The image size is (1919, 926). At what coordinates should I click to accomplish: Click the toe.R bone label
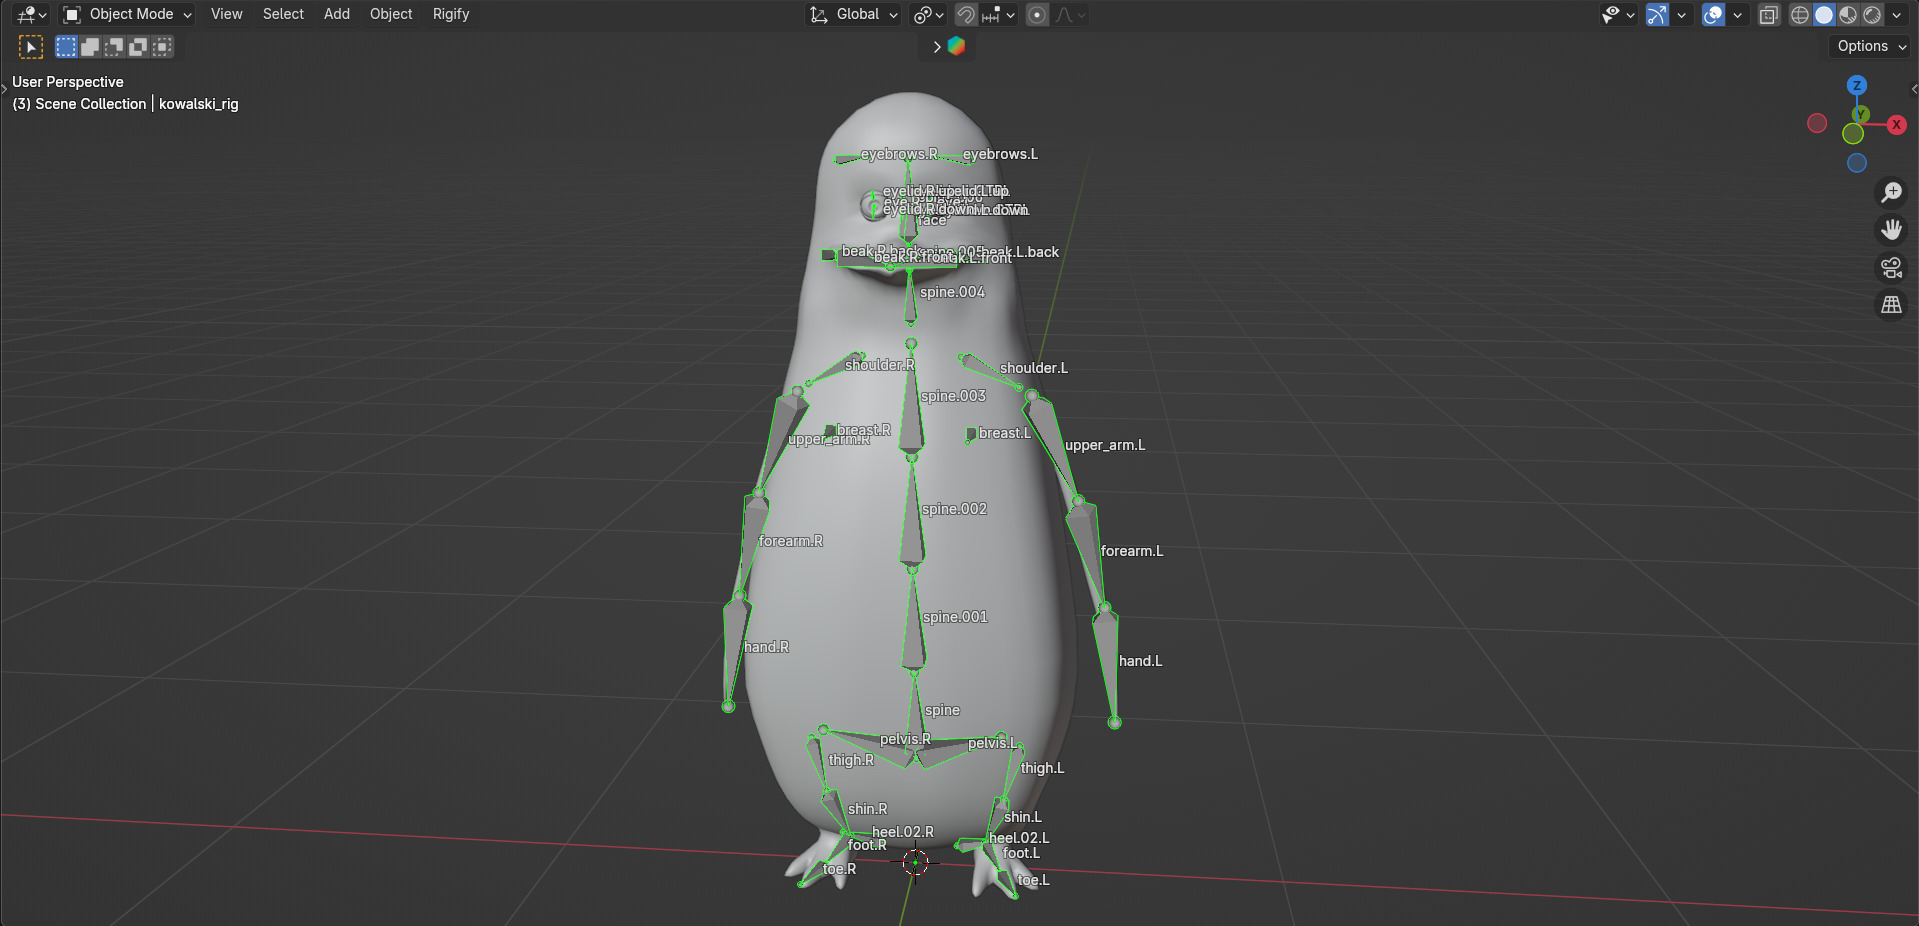[x=839, y=869]
